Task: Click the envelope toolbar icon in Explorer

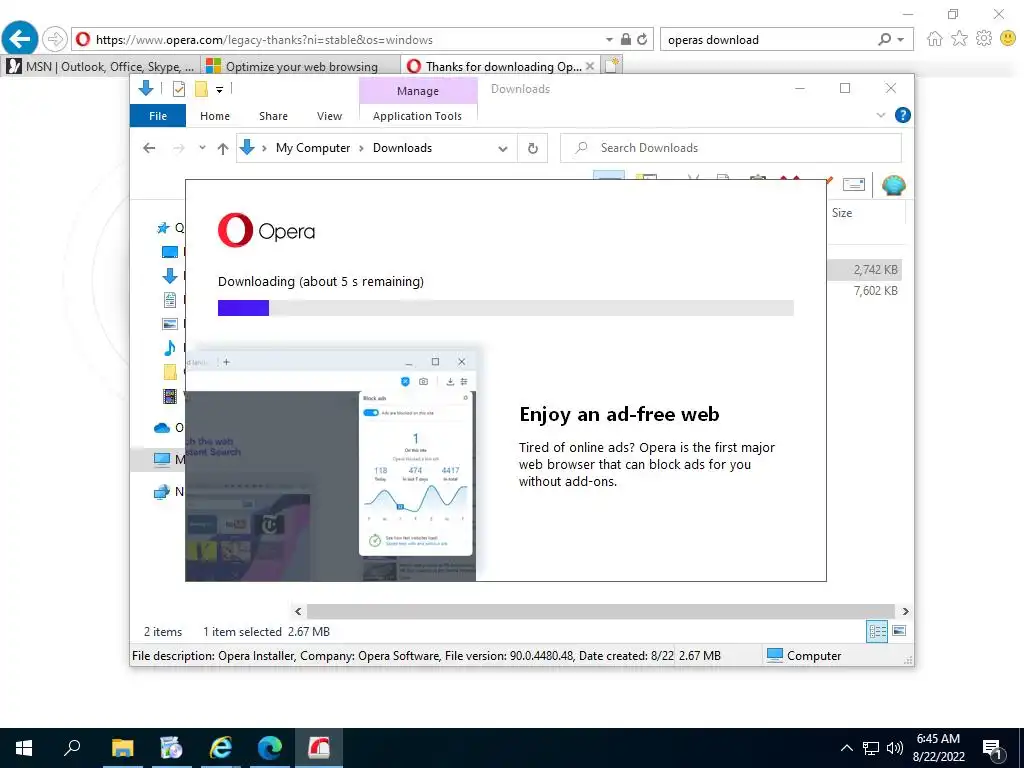Action: (854, 185)
